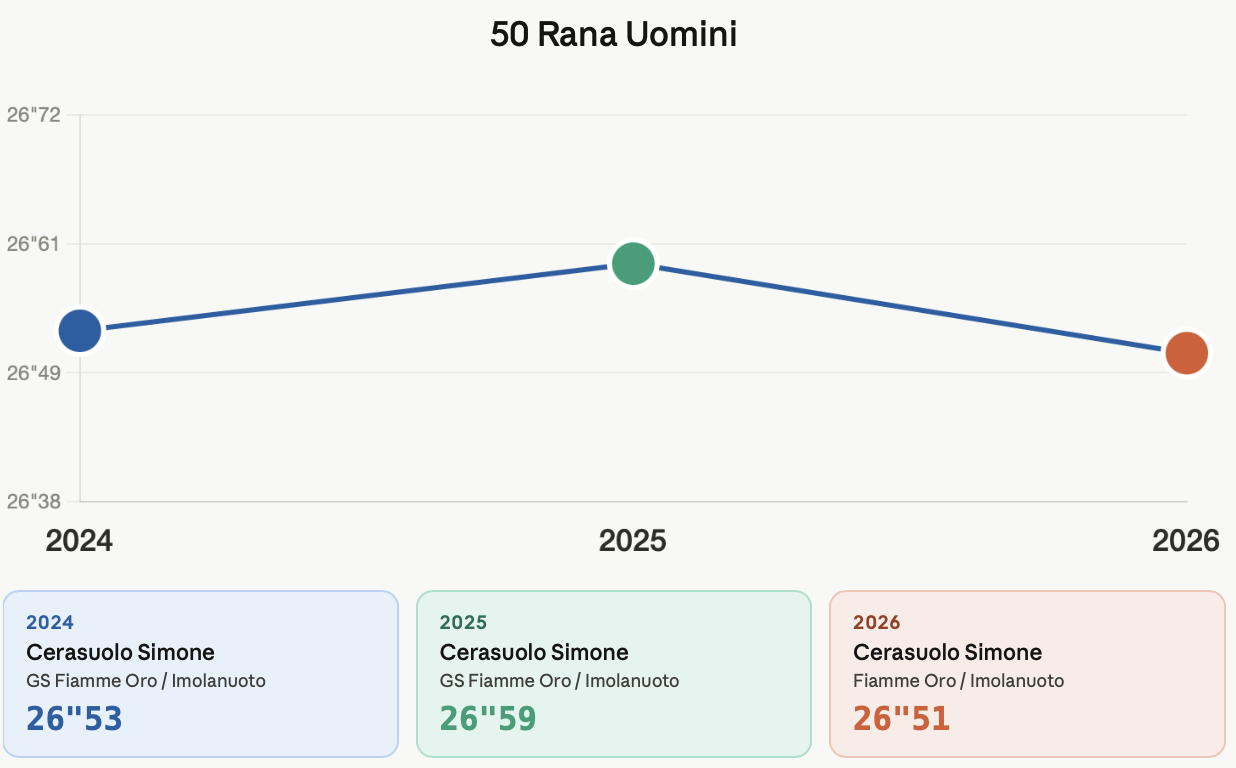This screenshot has width=1236, height=768.
Task: Select the 2026 x-axis label
Action: coord(1186,541)
